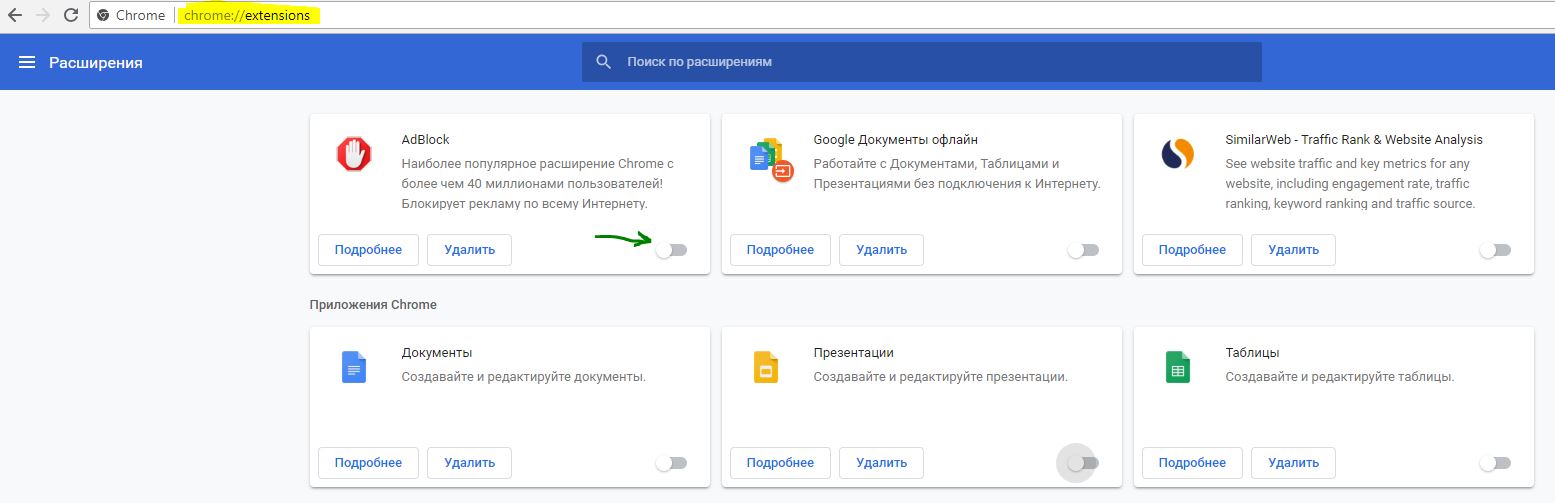Click the Презентации app name
This screenshot has height=503, width=1555.
pos(854,353)
